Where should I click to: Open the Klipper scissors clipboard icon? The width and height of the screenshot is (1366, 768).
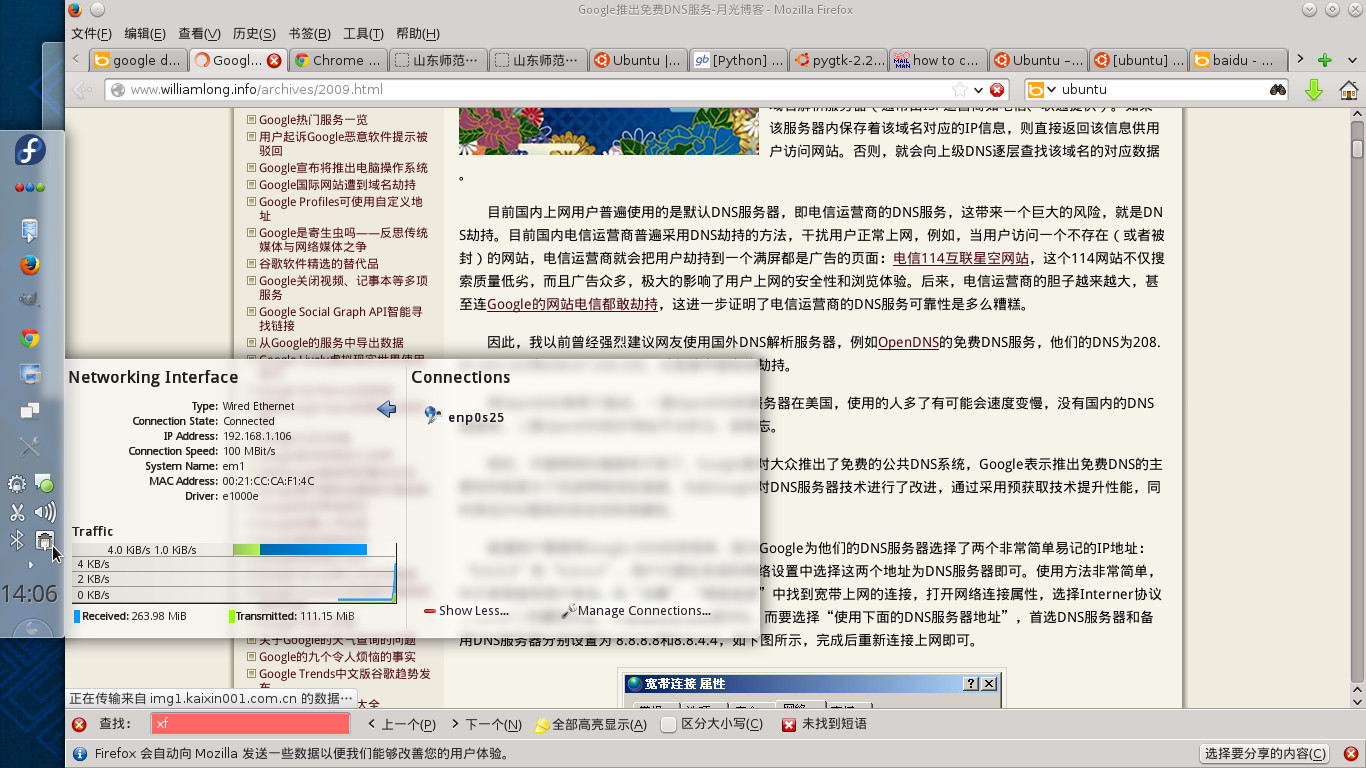[x=17, y=513]
